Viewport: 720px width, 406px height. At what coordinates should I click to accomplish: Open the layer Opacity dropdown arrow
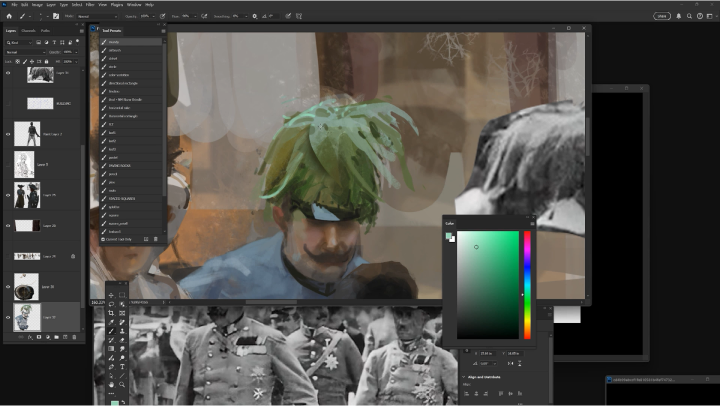(x=76, y=52)
